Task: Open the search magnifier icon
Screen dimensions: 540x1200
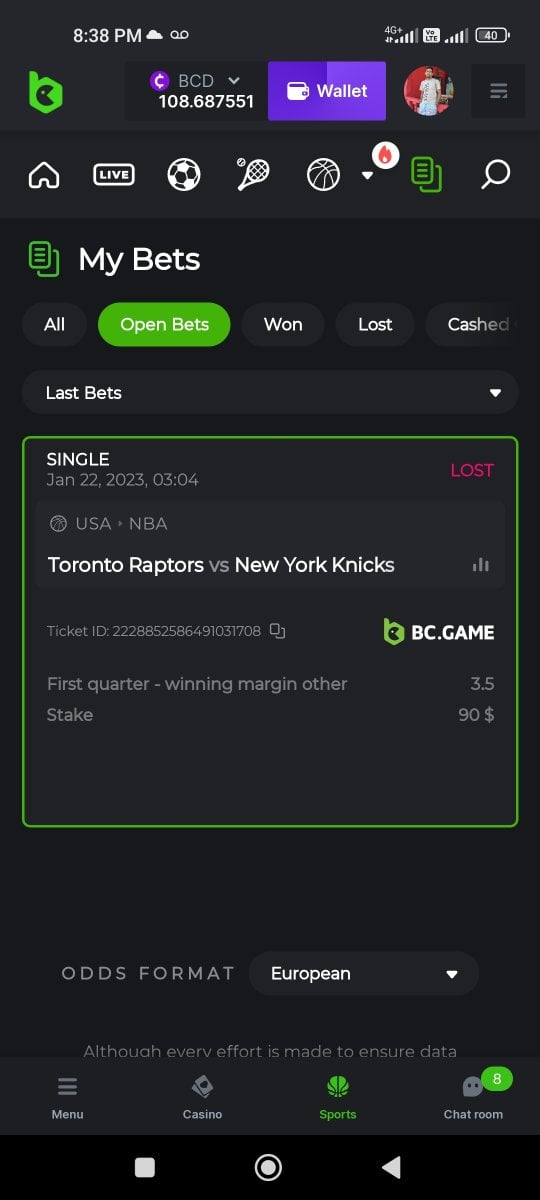Action: click(x=495, y=174)
